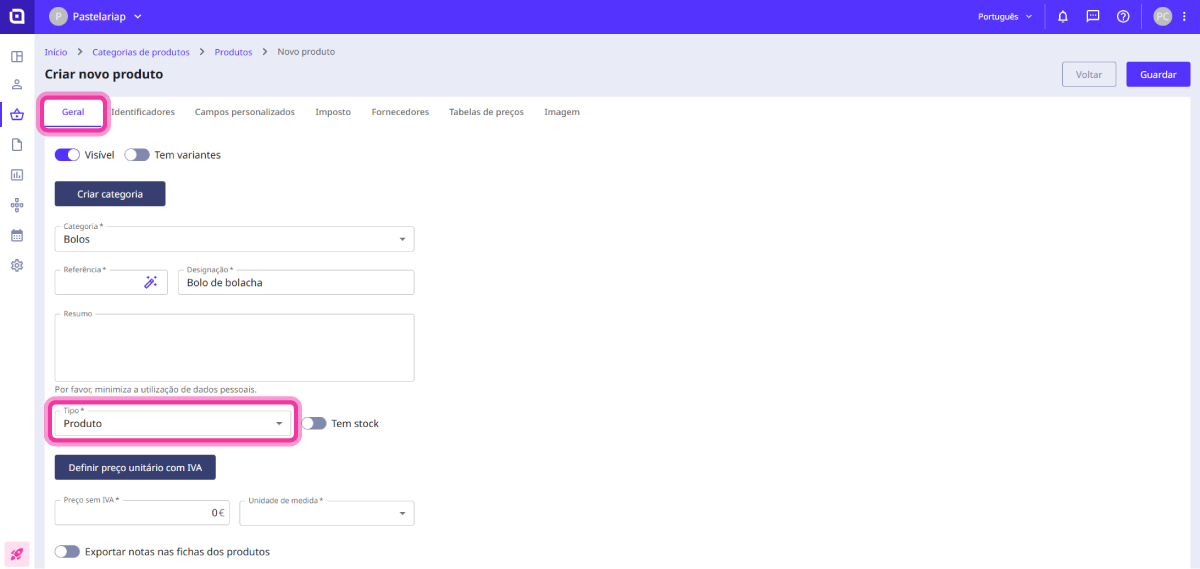This screenshot has height=569, width=1200.
Task: Open the documents sidebar icon
Action: (17, 145)
